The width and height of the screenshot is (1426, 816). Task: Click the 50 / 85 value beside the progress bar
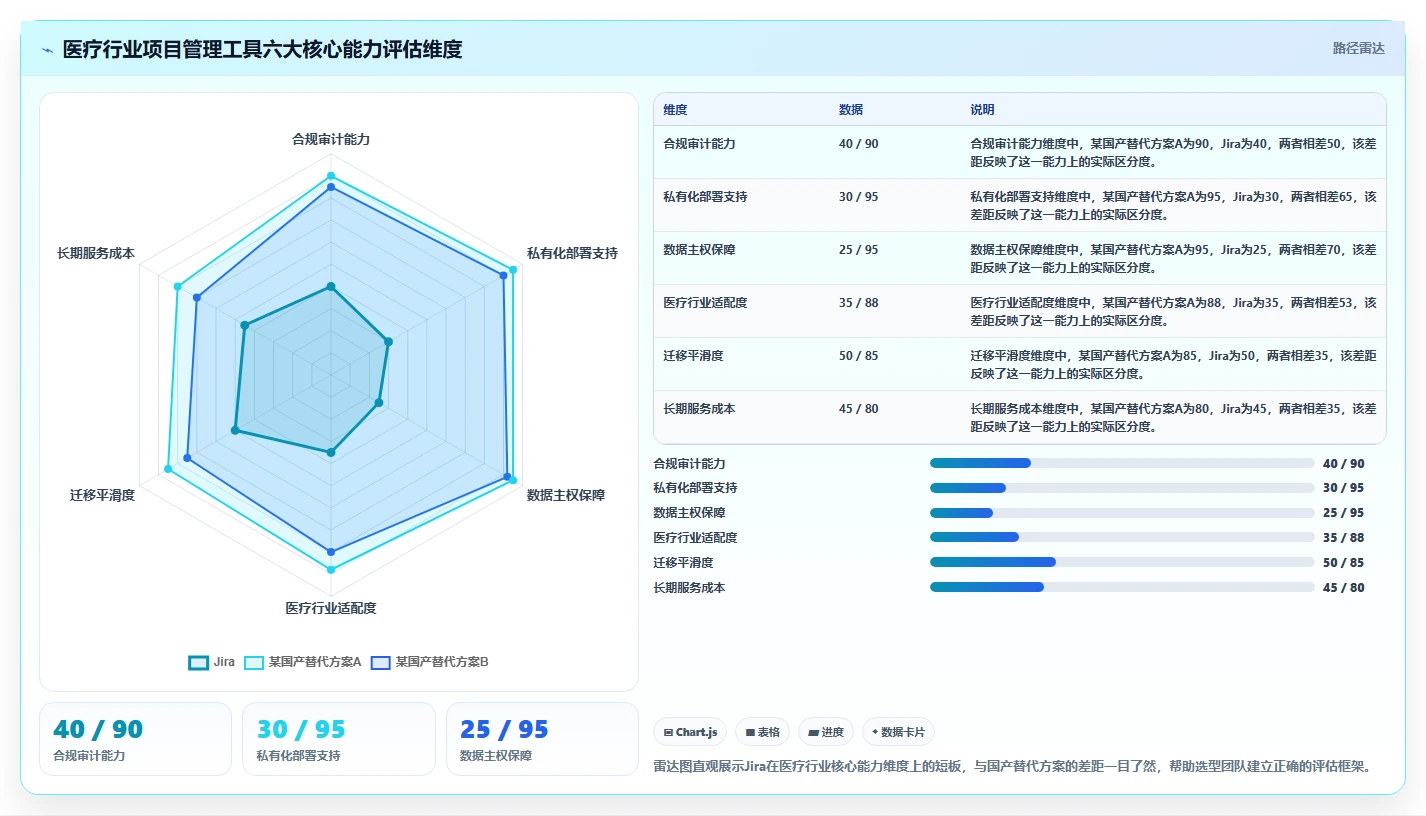1343,563
